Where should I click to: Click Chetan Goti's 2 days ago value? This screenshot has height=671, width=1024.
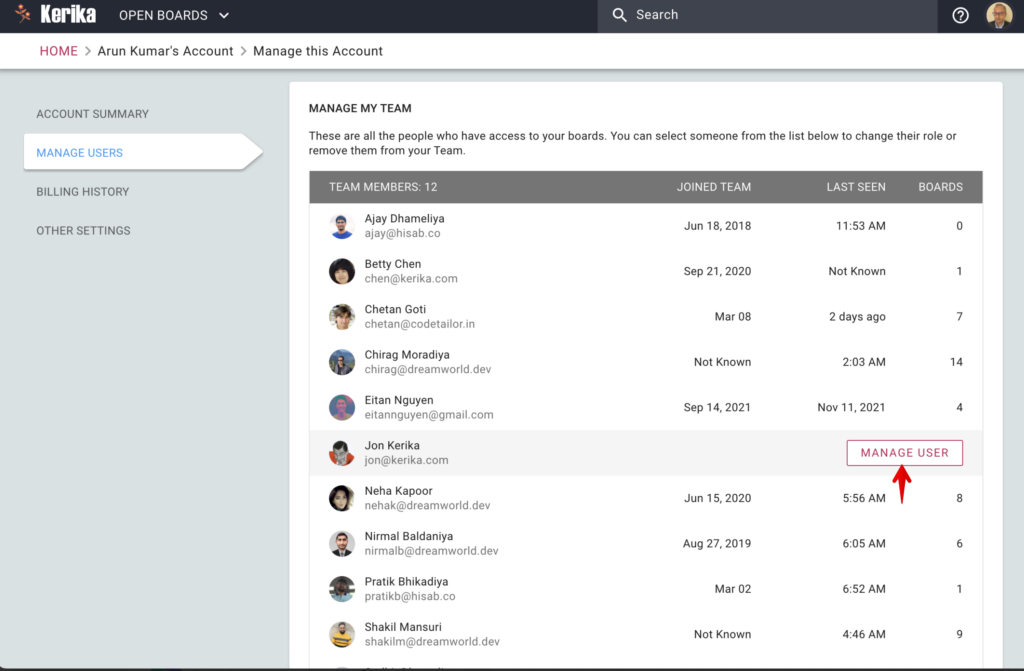857,317
